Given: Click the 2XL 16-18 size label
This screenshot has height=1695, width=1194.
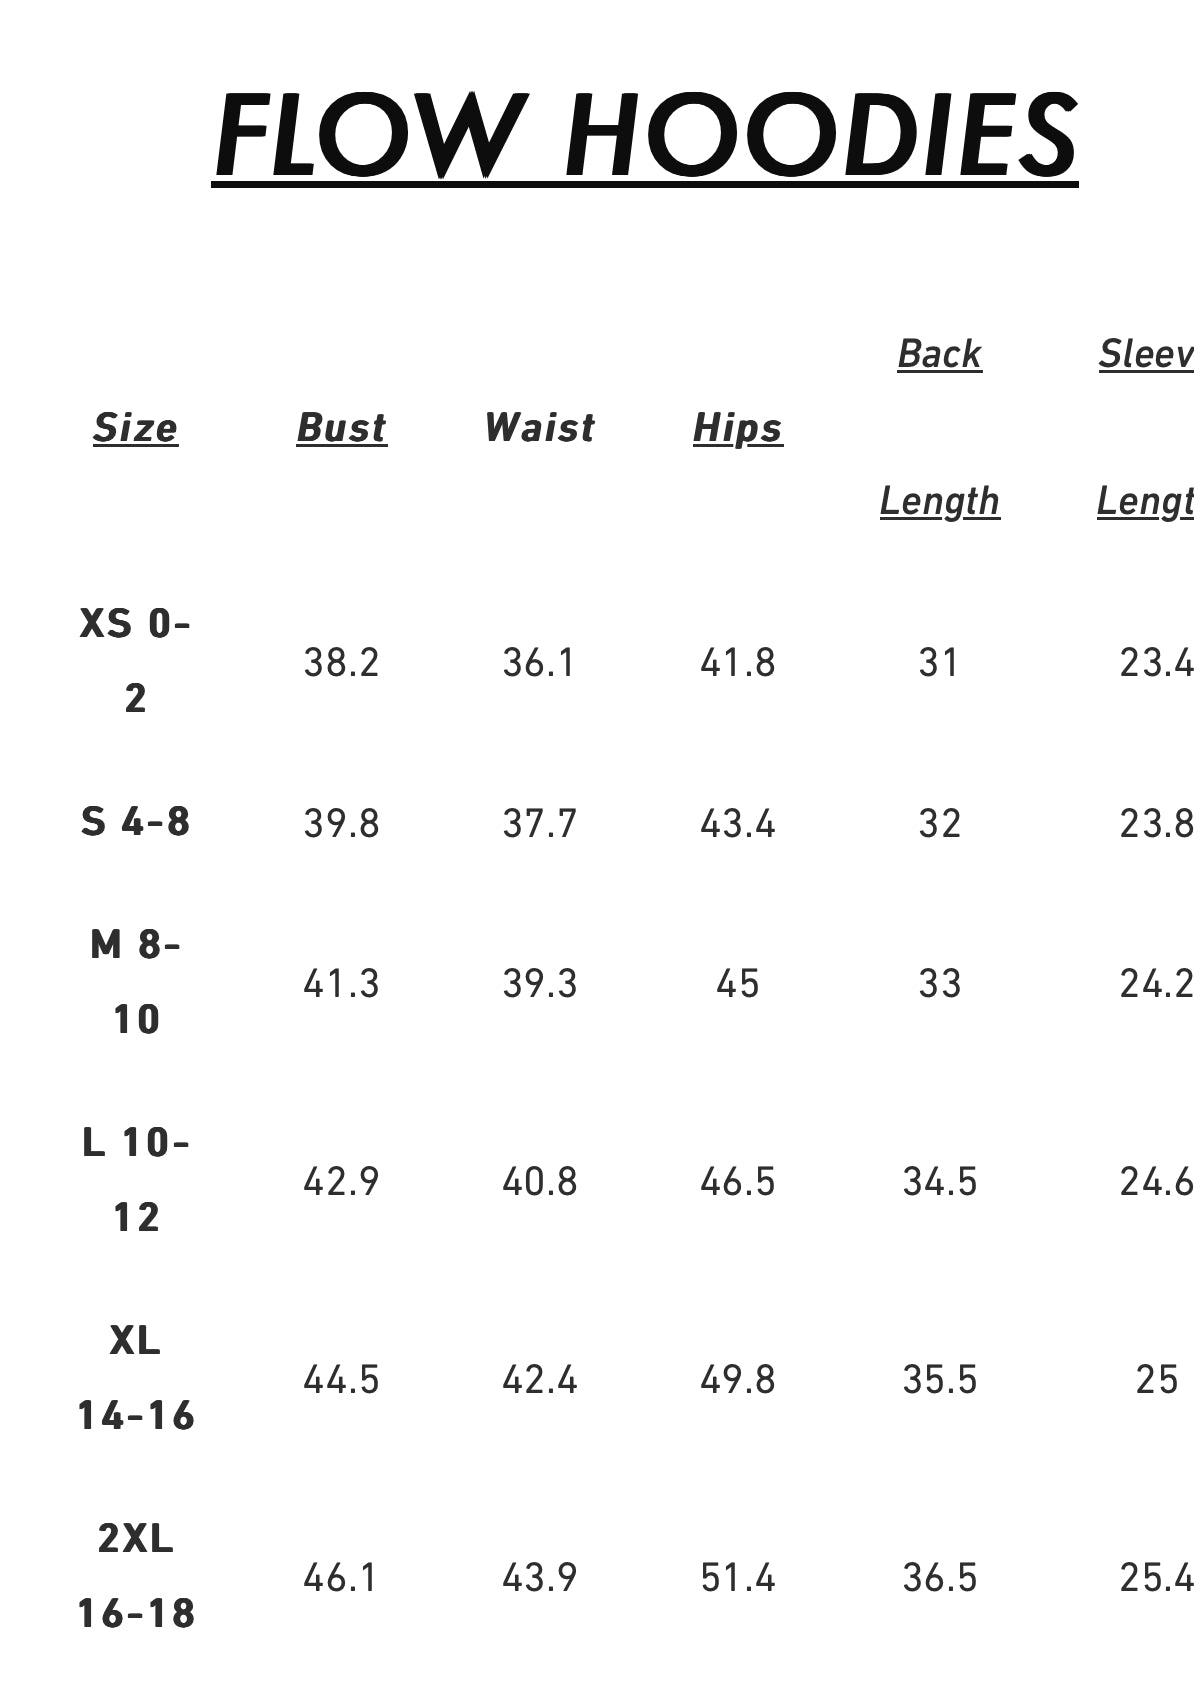Looking at the screenshot, I should (135, 1576).
